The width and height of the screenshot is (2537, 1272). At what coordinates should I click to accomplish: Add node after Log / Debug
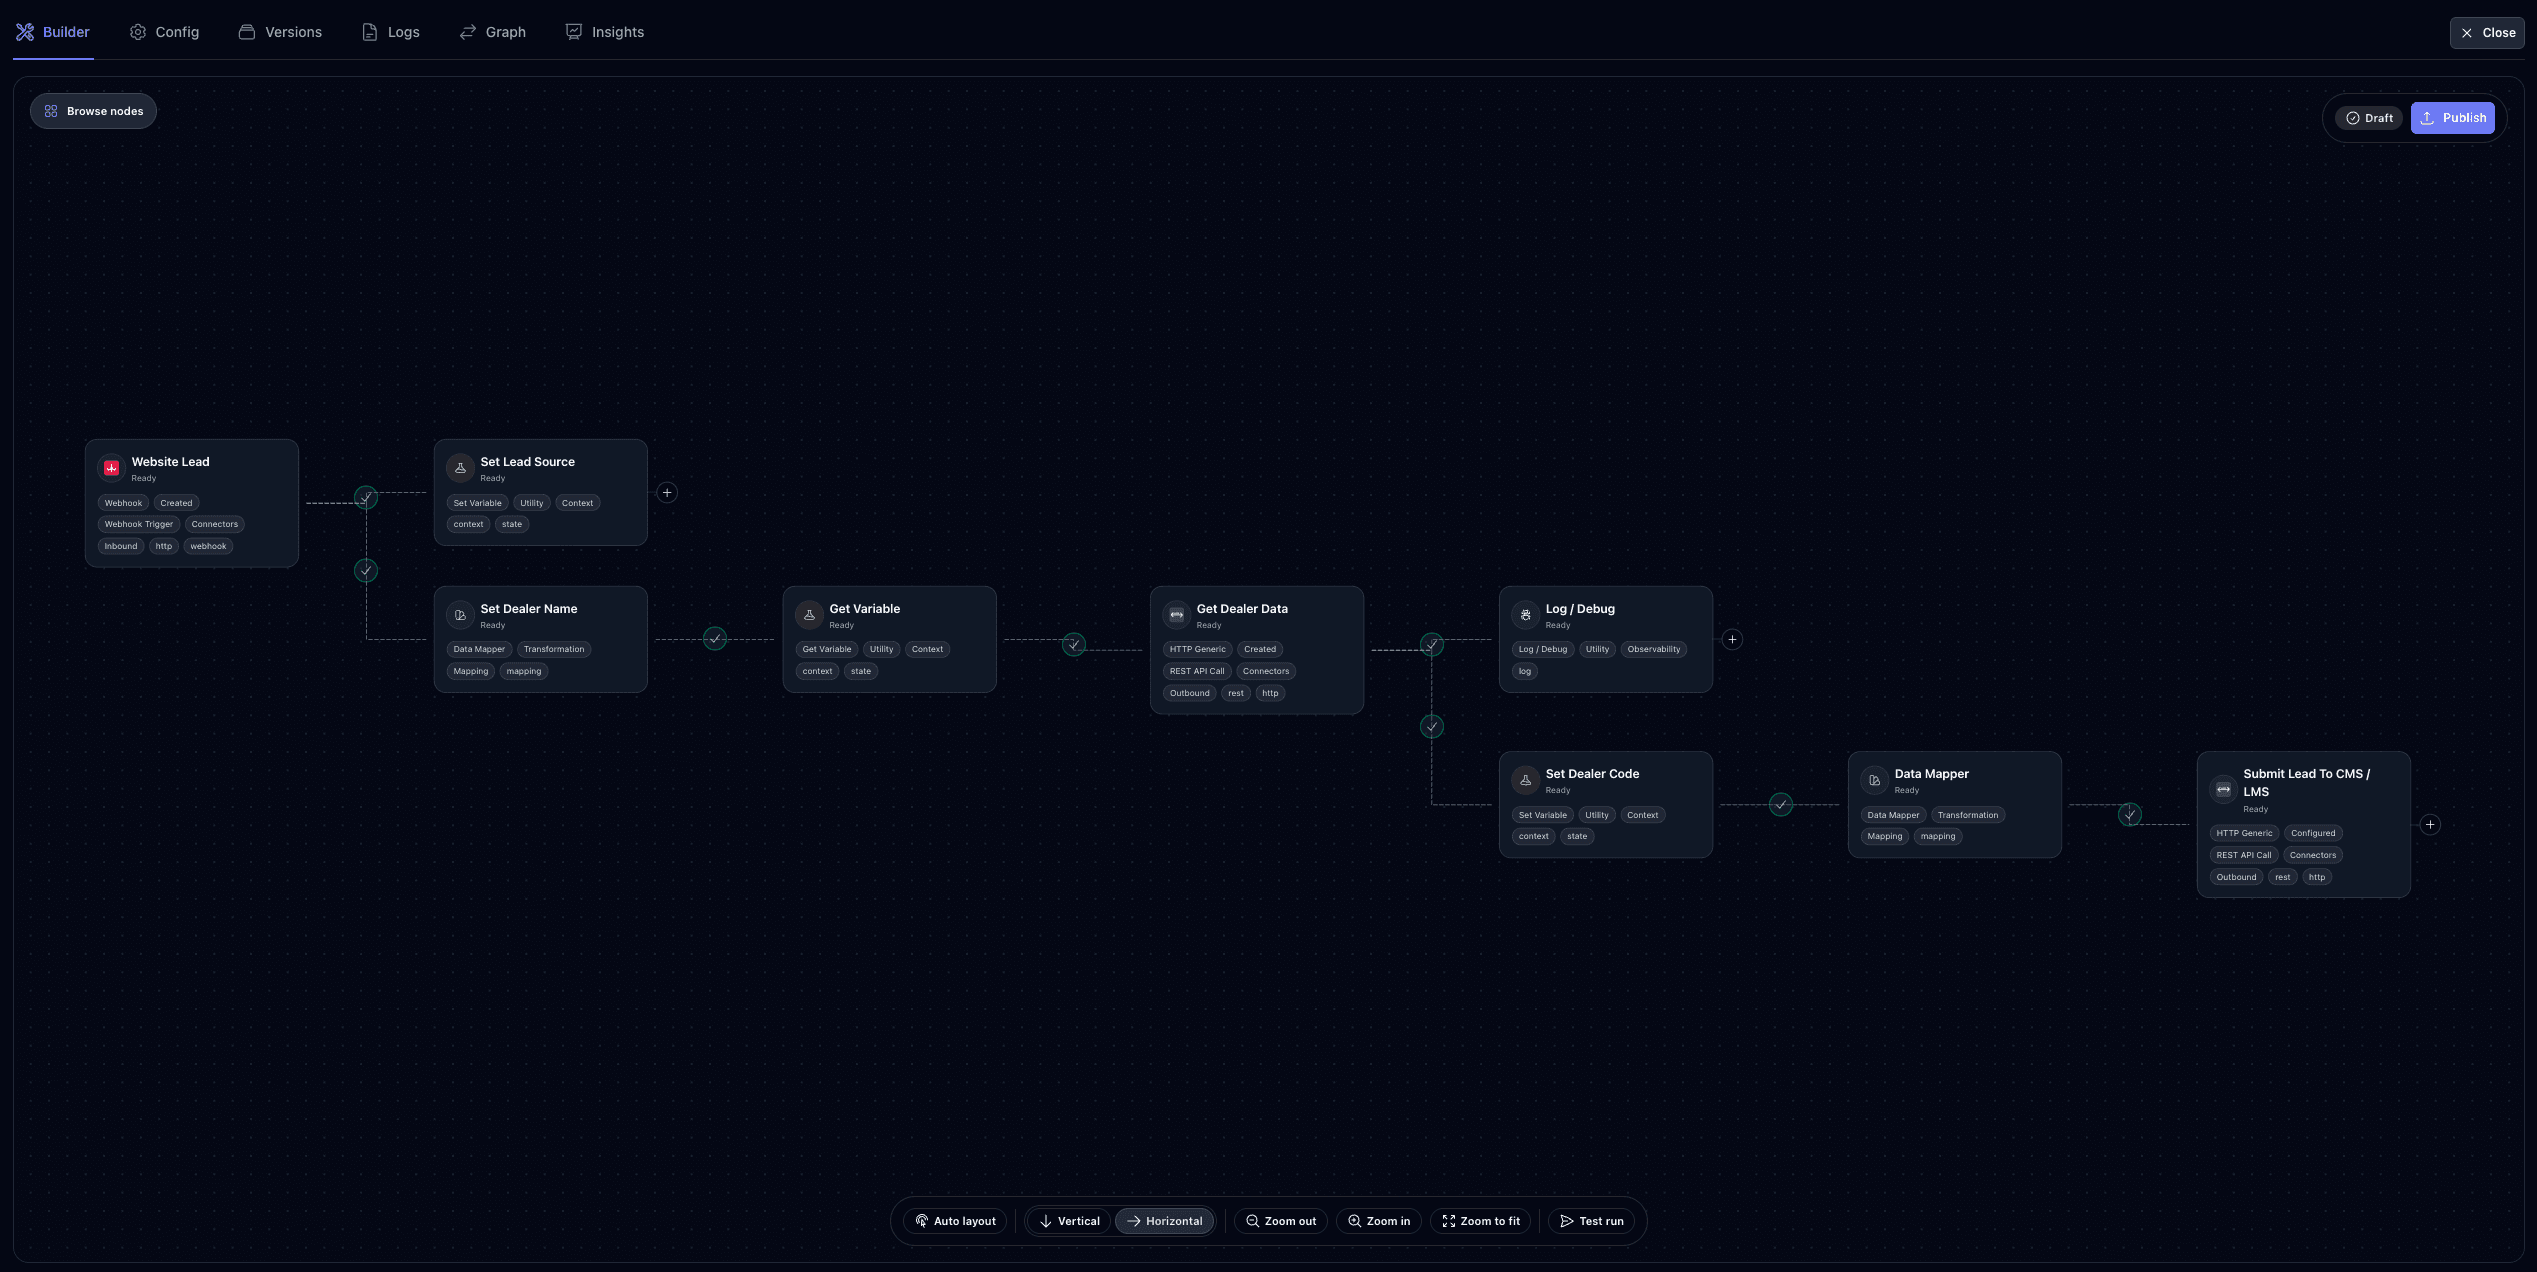pos(1732,640)
